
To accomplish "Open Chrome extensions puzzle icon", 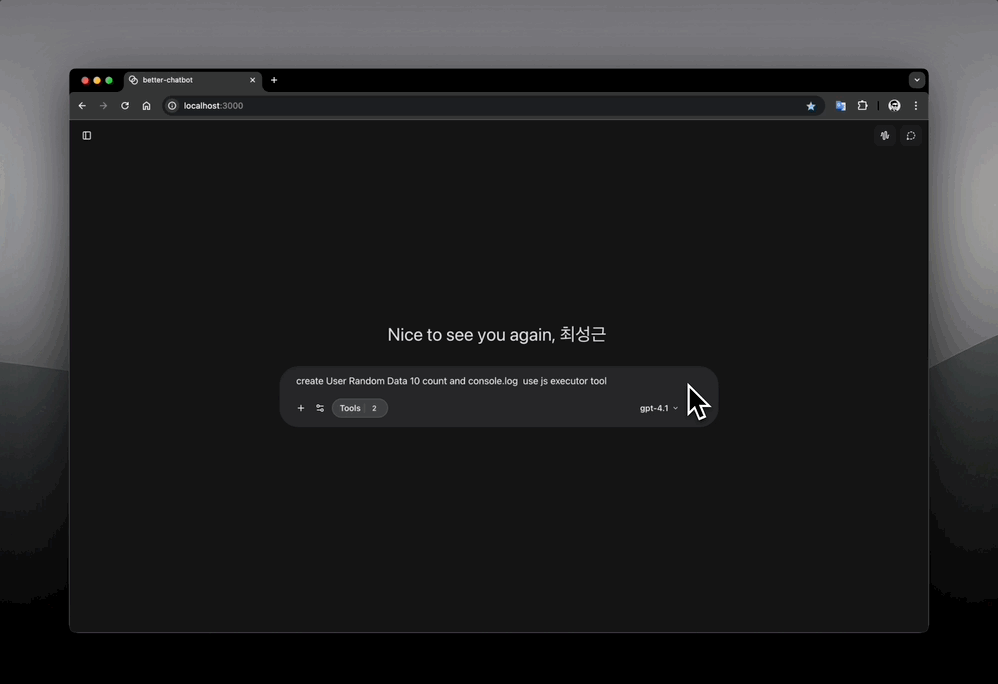I will [862, 105].
